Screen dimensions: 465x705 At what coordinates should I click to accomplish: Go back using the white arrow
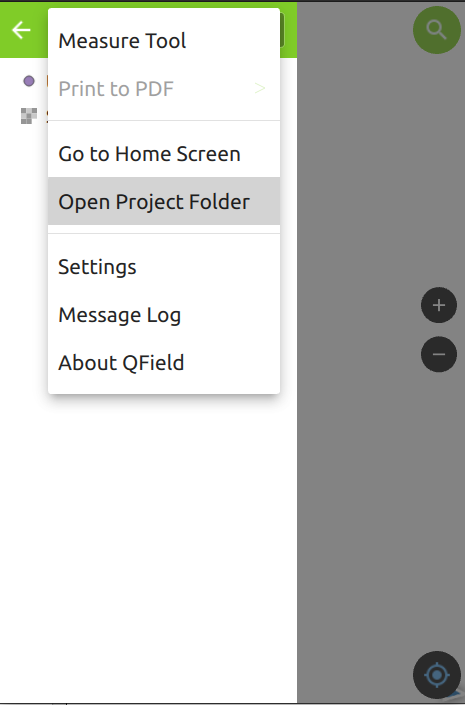coord(21,30)
